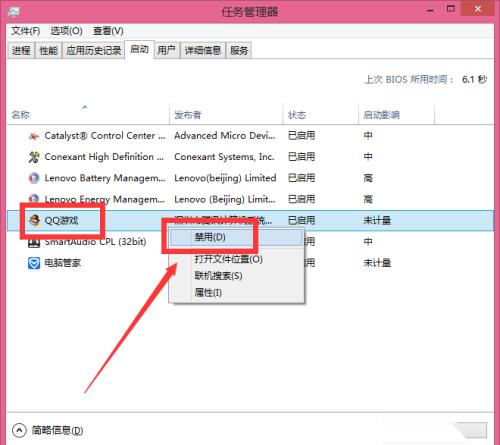This screenshot has width=500, height=445.
Task: Select the Conexant High Definition entry name
Action: click(104, 157)
